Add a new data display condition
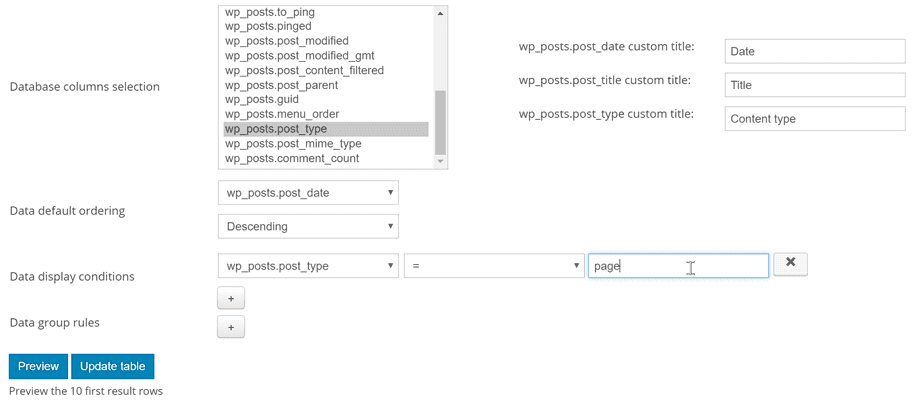Screen dimensions: 920x402 click(230, 298)
